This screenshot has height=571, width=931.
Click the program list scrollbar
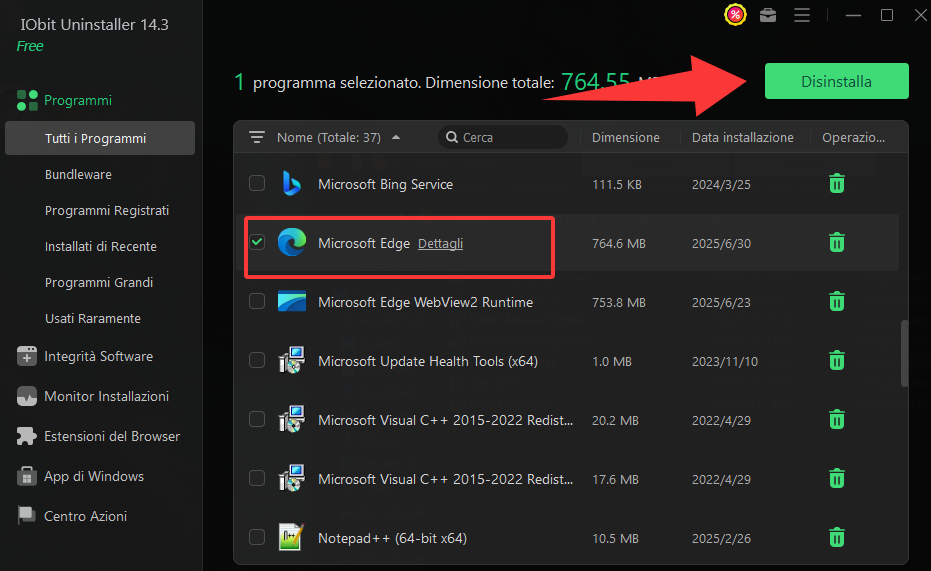tap(904, 354)
